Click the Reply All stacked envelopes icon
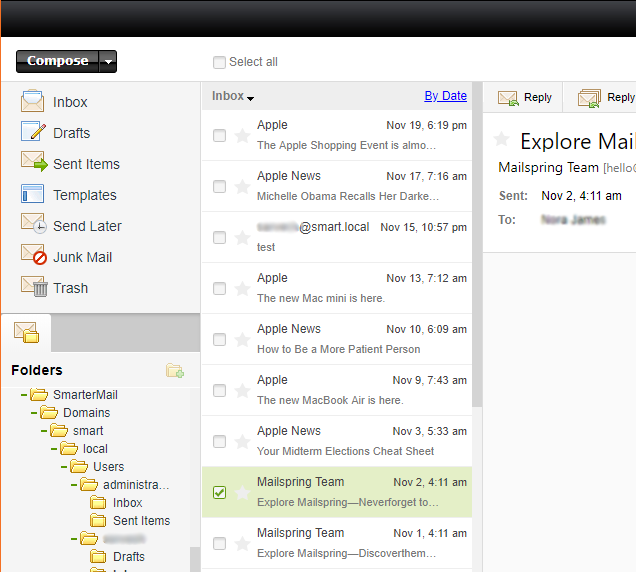The height and width of the screenshot is (572, 636). pos(589,98)
